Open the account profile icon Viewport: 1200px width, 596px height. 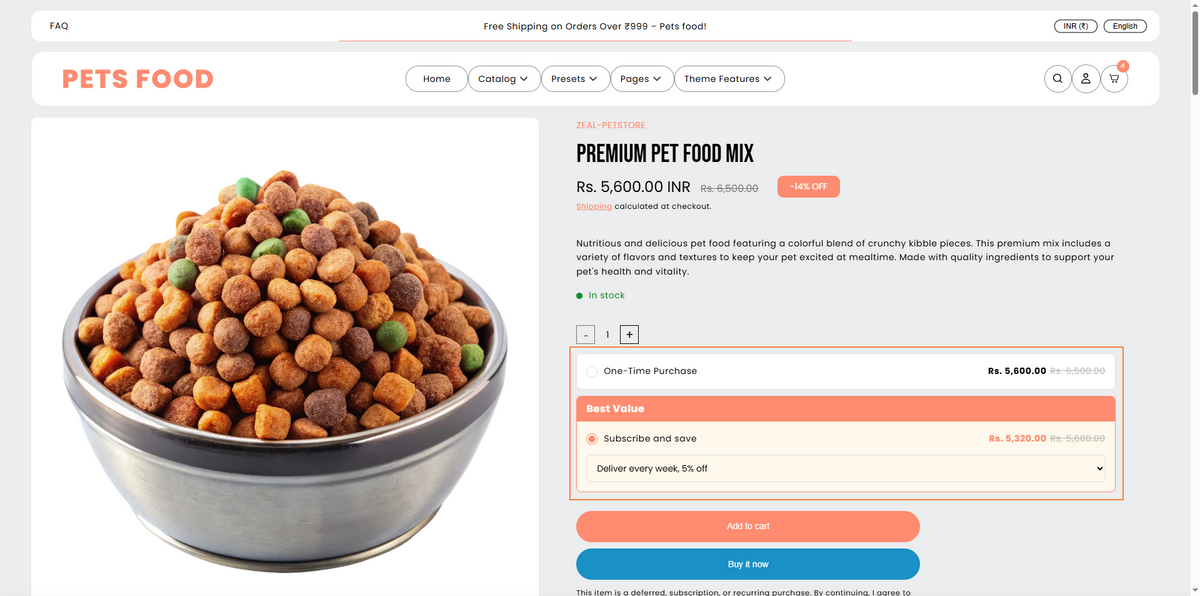coord(1086,79)
